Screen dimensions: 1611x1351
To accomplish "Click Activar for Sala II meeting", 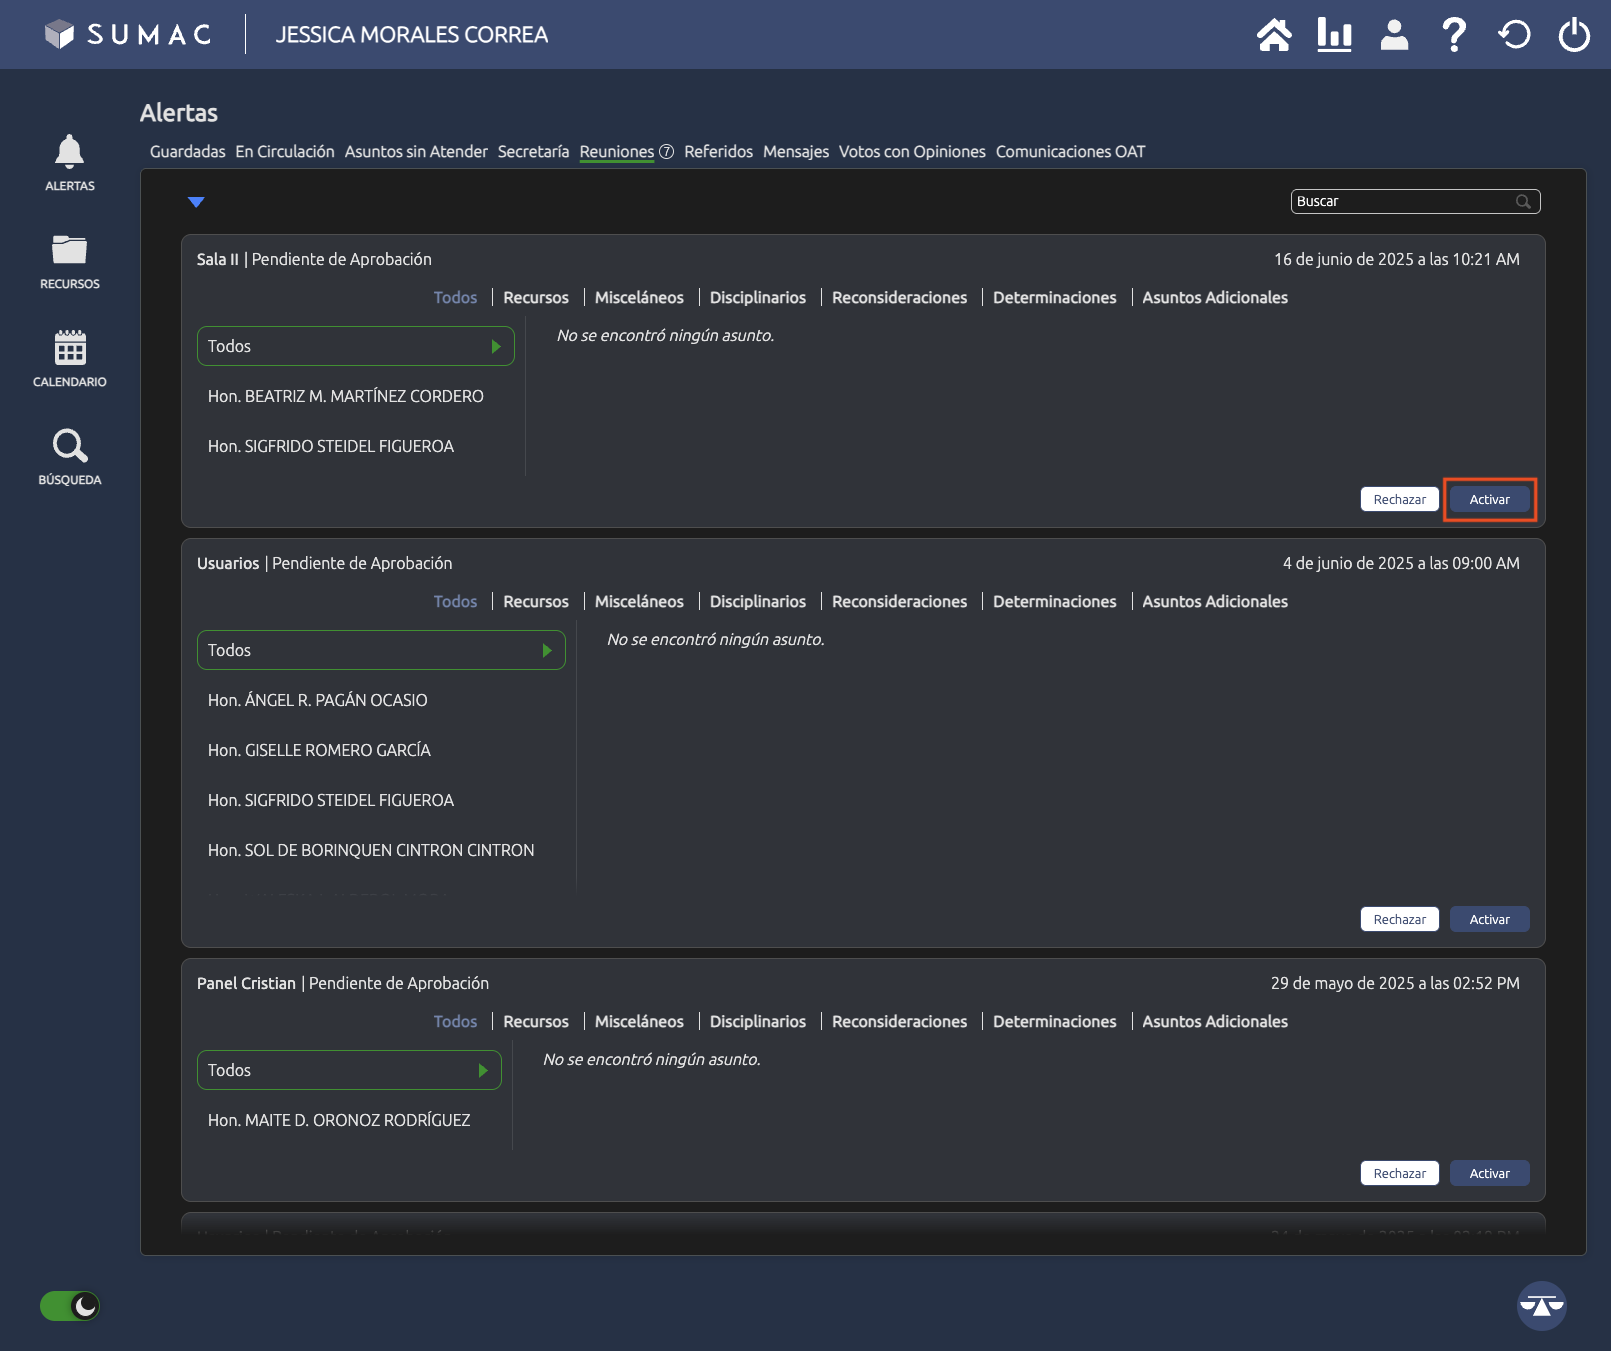I will (x=1489, y=499).
